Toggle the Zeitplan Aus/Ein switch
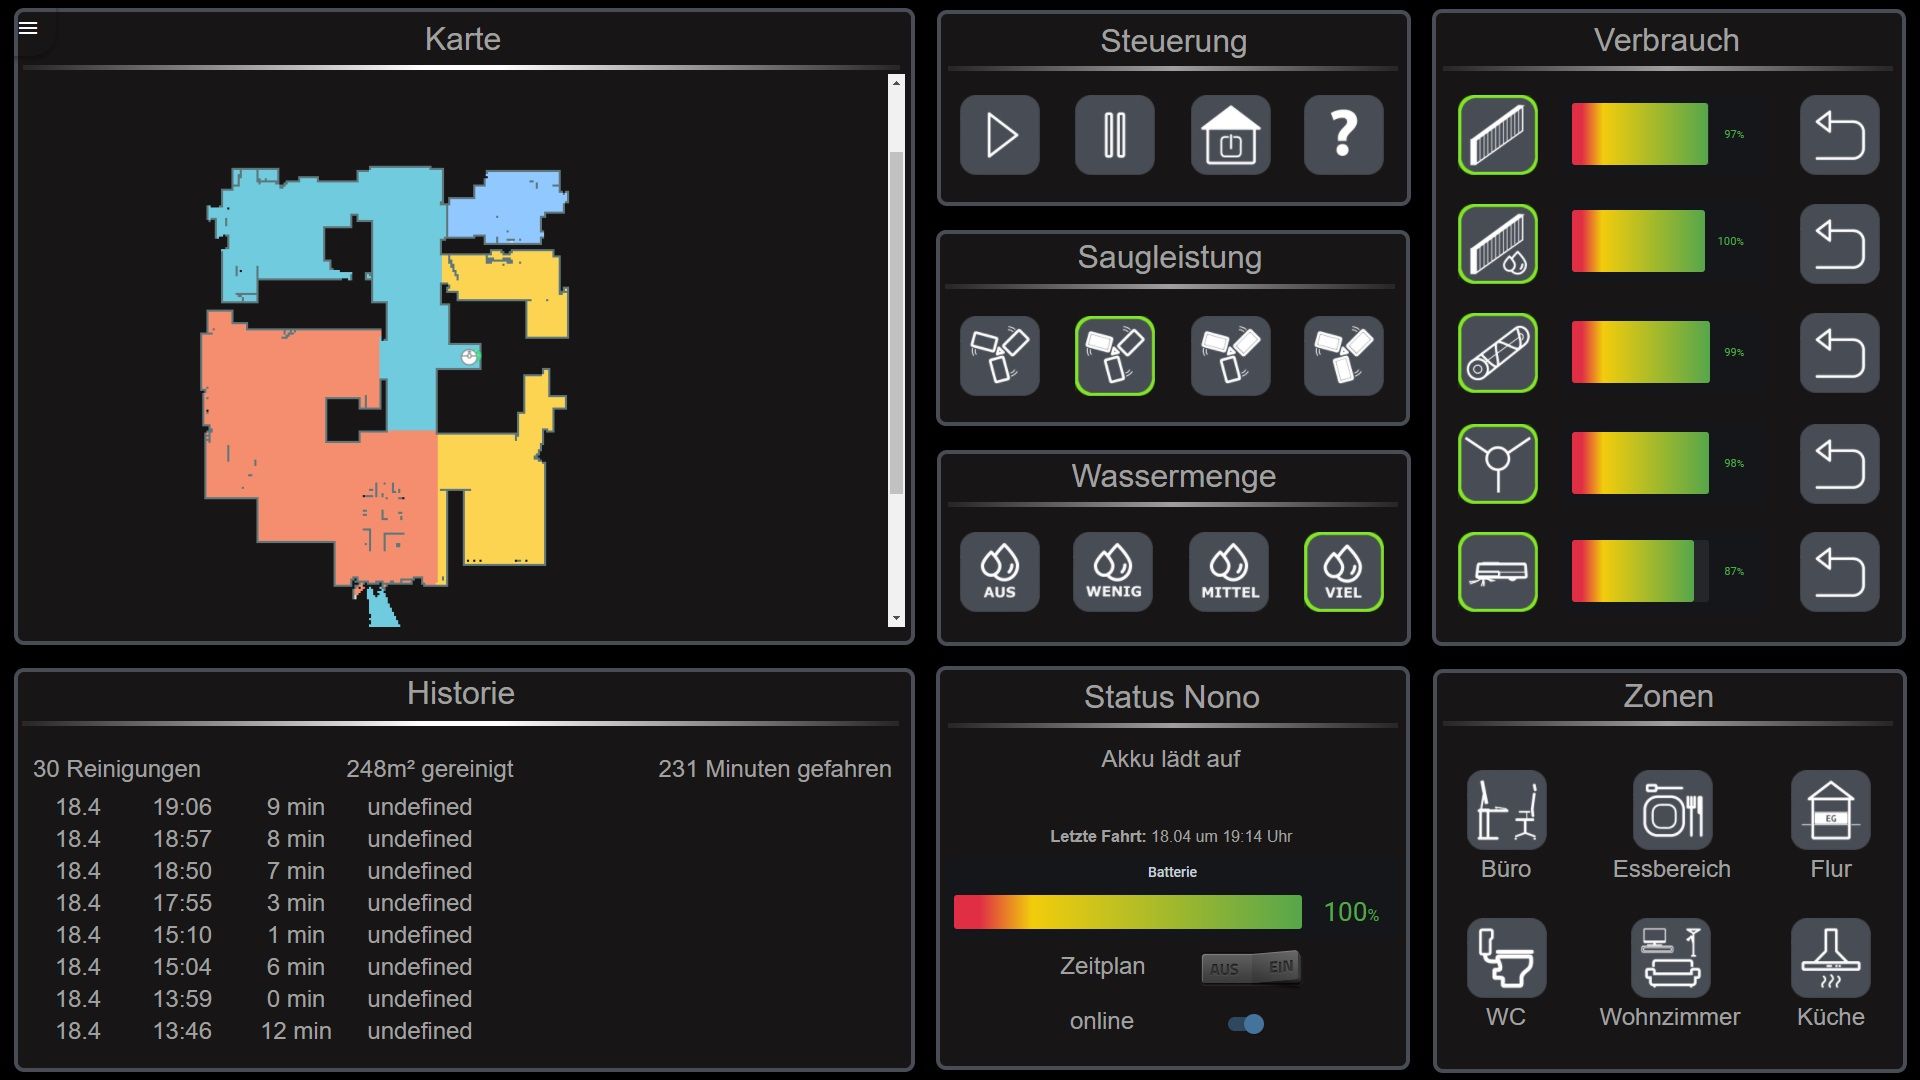The image size is (1920, 1080). [x=1251, y=968]
